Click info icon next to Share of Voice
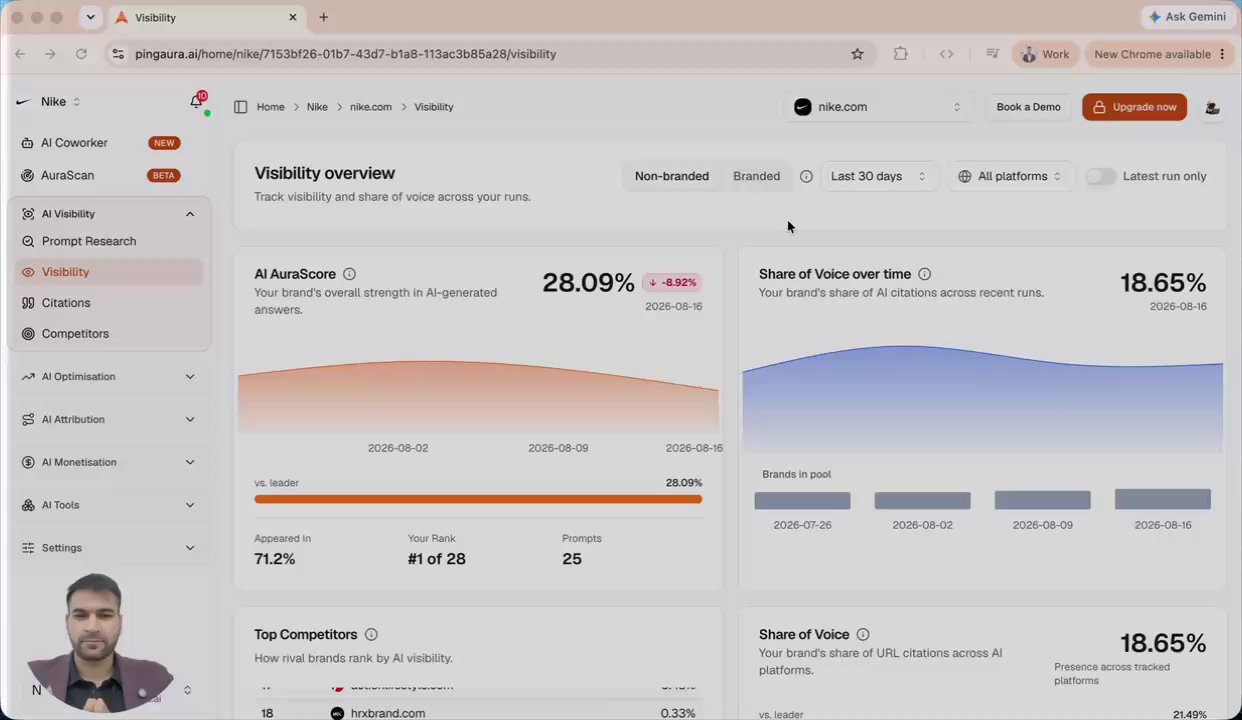The width and height of the screenshot is (1242, 720). pyautogui.click(x=863, y=635)
